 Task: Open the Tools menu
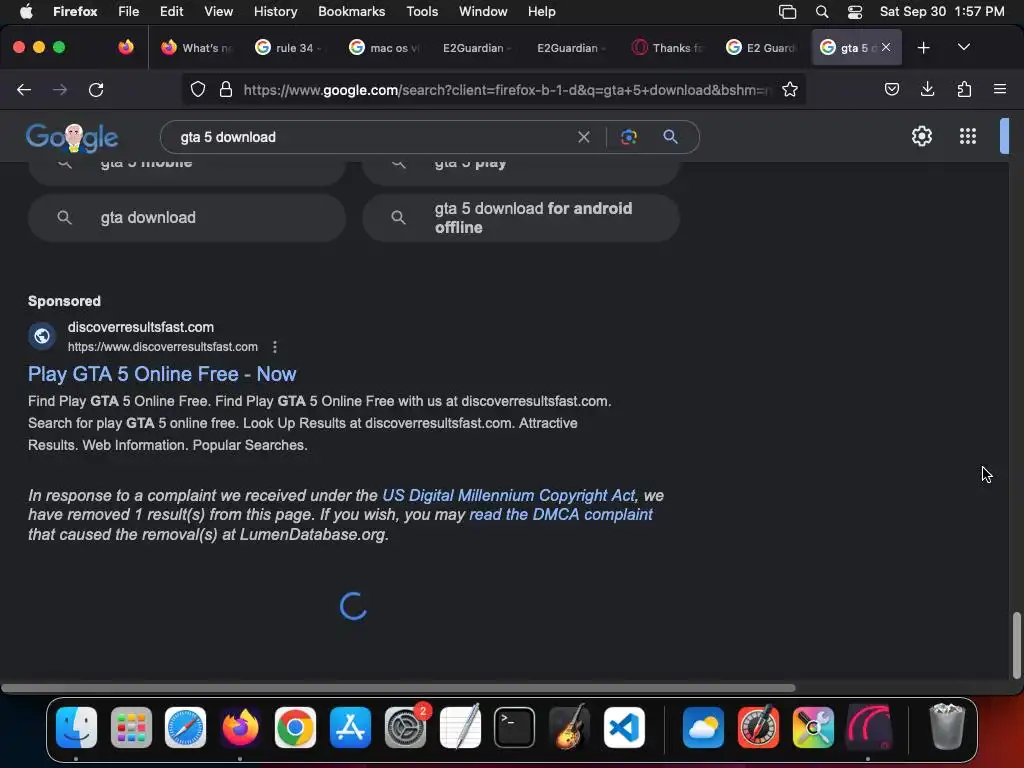pos(422,12)
